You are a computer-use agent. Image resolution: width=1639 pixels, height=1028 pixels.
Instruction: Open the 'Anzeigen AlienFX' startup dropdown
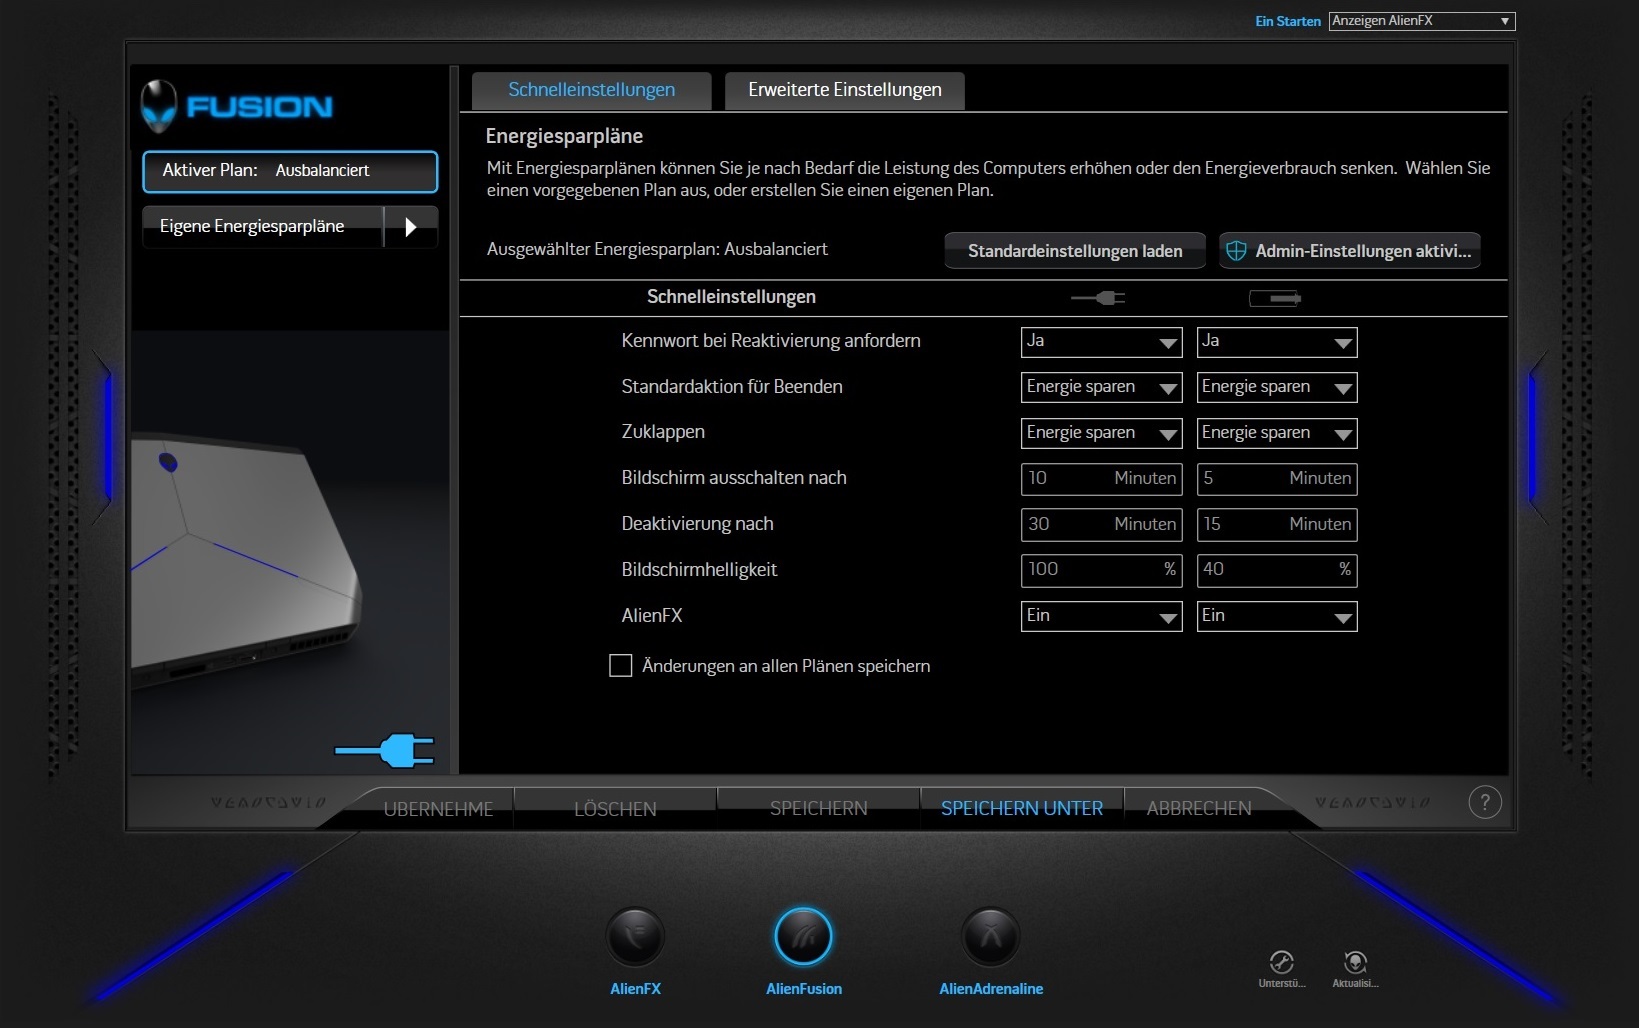click(1422, 21)
